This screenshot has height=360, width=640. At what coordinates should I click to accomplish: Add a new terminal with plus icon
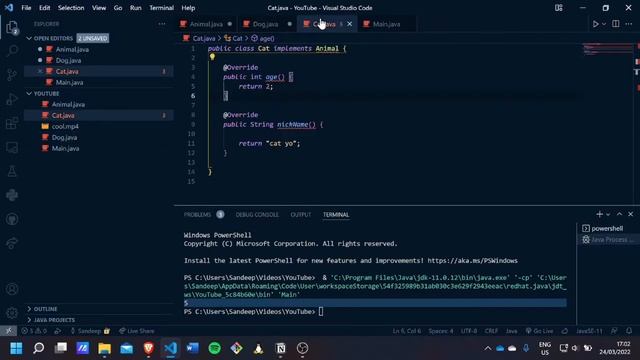599,214
